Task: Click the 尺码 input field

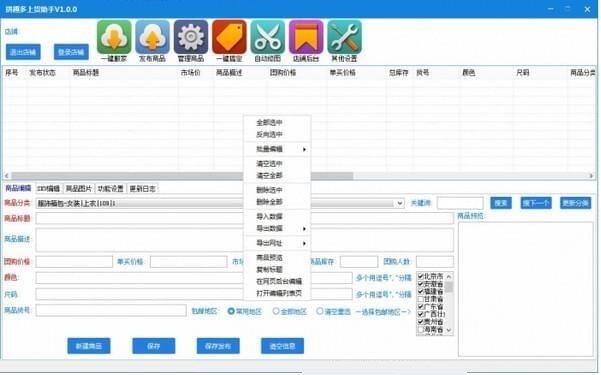Action: (x=194, y=294)
